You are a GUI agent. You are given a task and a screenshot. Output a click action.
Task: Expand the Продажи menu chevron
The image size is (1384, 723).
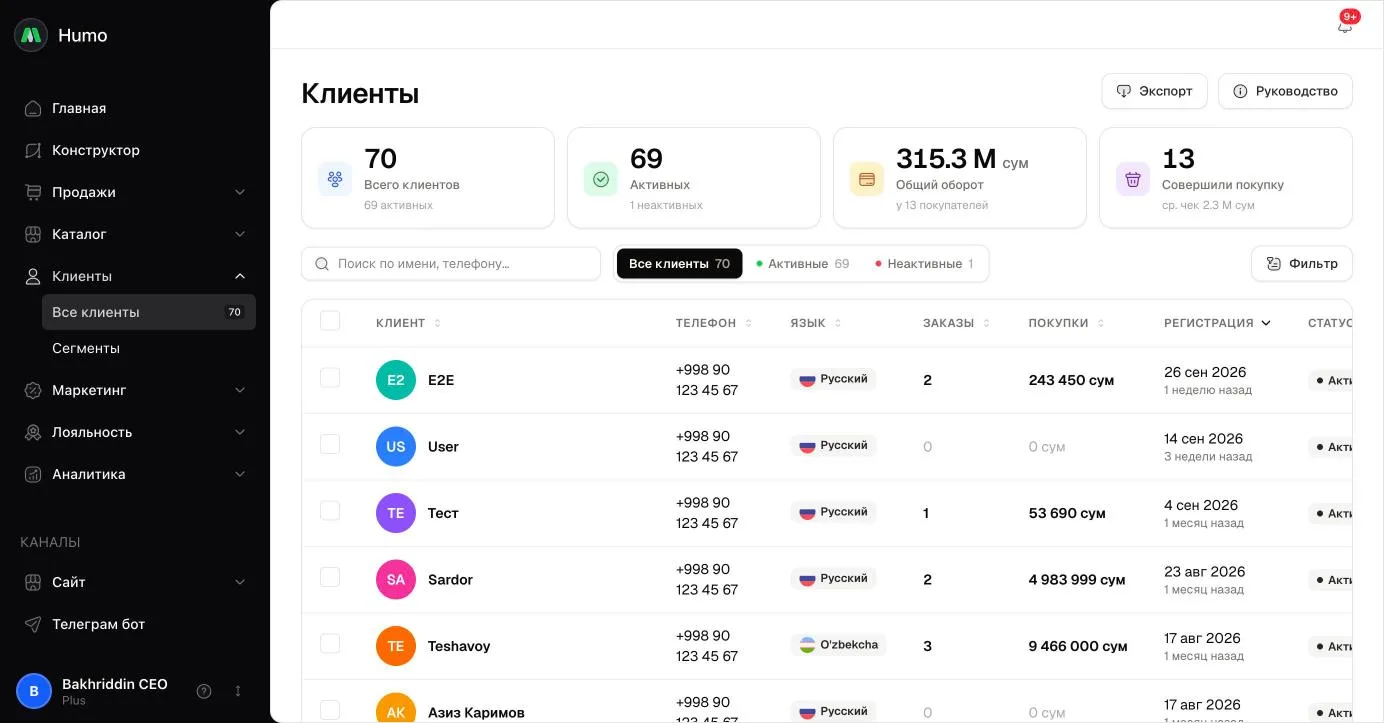(240, 192)
